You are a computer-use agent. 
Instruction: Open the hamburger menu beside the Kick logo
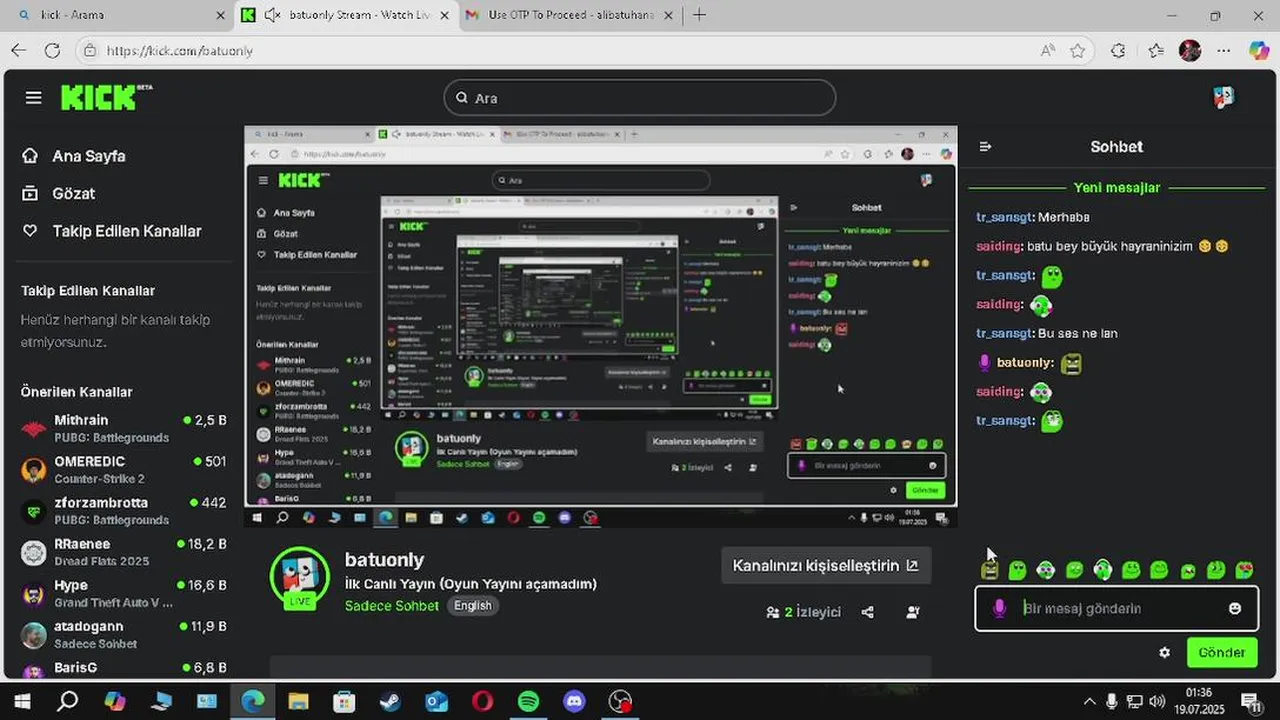[x=34, y=97]
